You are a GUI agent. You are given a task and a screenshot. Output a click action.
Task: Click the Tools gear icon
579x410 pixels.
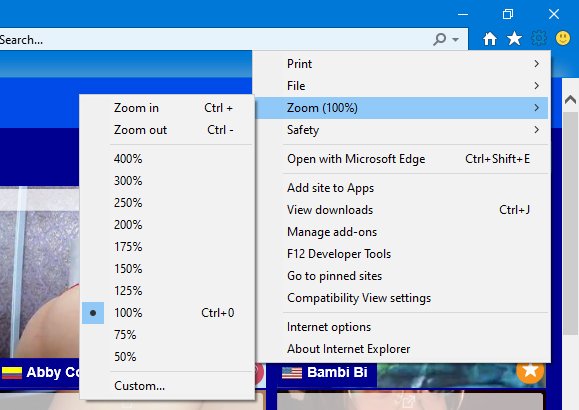[x=538, y=38]
